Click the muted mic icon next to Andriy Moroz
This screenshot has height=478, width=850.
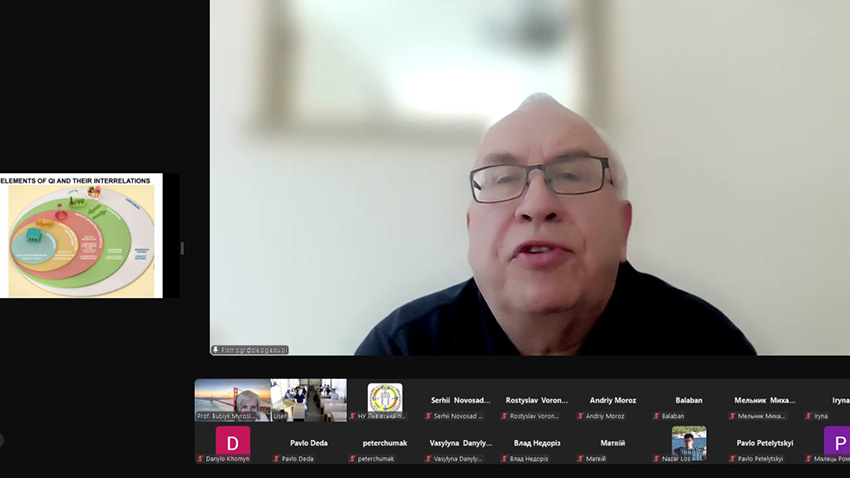pos(580,416)
